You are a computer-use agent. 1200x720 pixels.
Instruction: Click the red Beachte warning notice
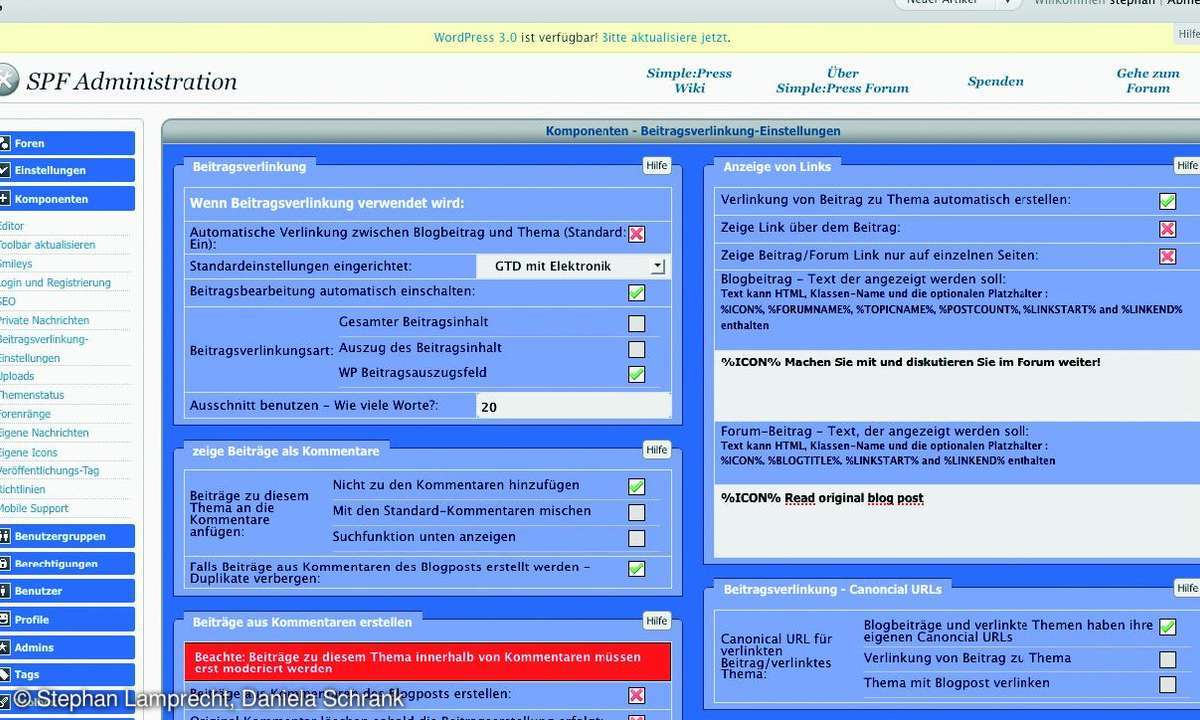pos(427,662)
